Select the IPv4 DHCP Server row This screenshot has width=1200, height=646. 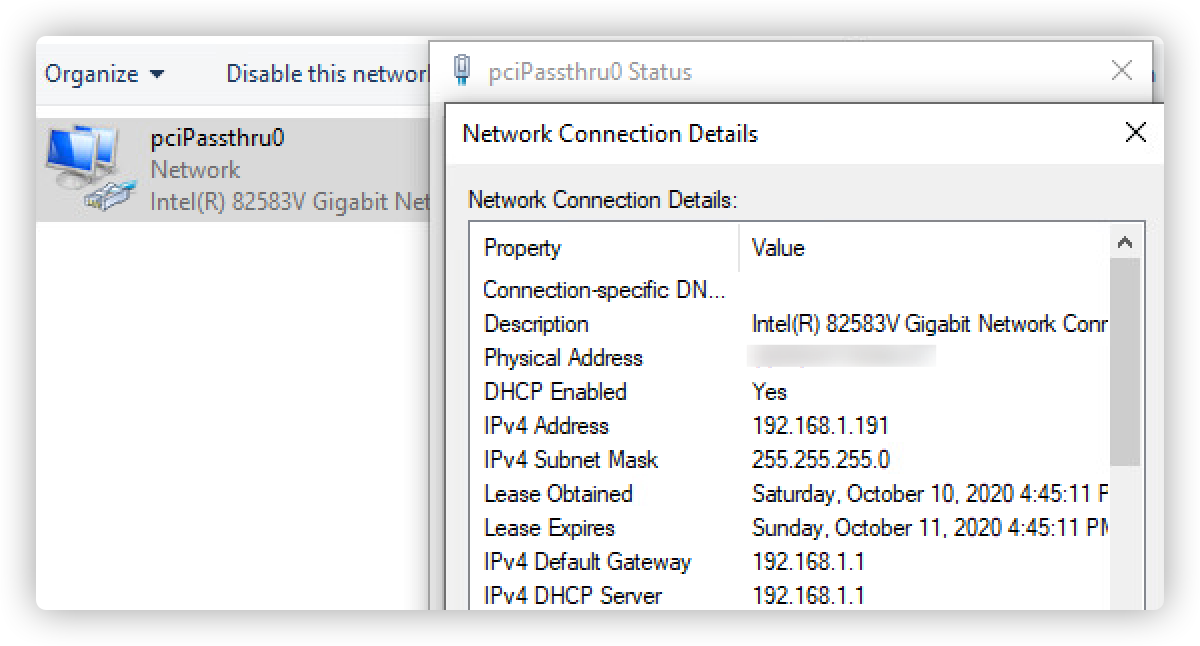point(573,596)
